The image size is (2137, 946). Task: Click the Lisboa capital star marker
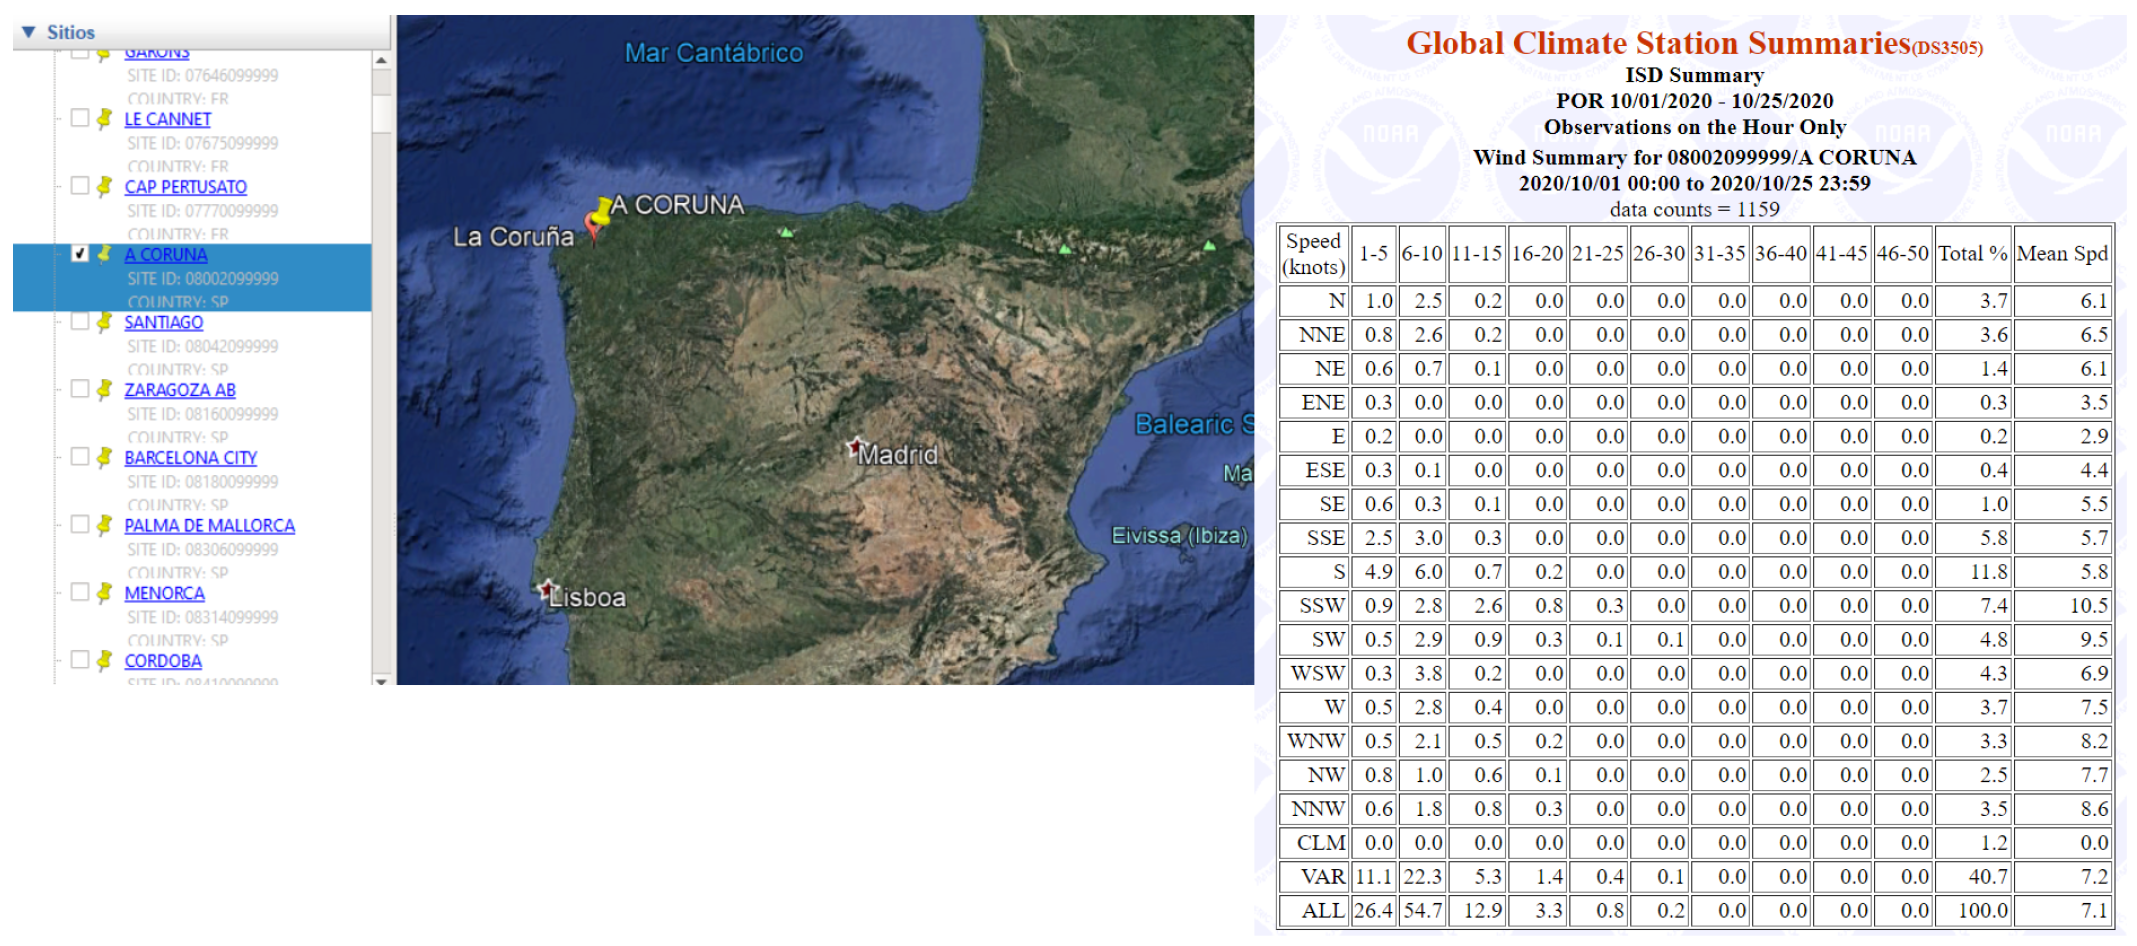(x=546, y=589)
